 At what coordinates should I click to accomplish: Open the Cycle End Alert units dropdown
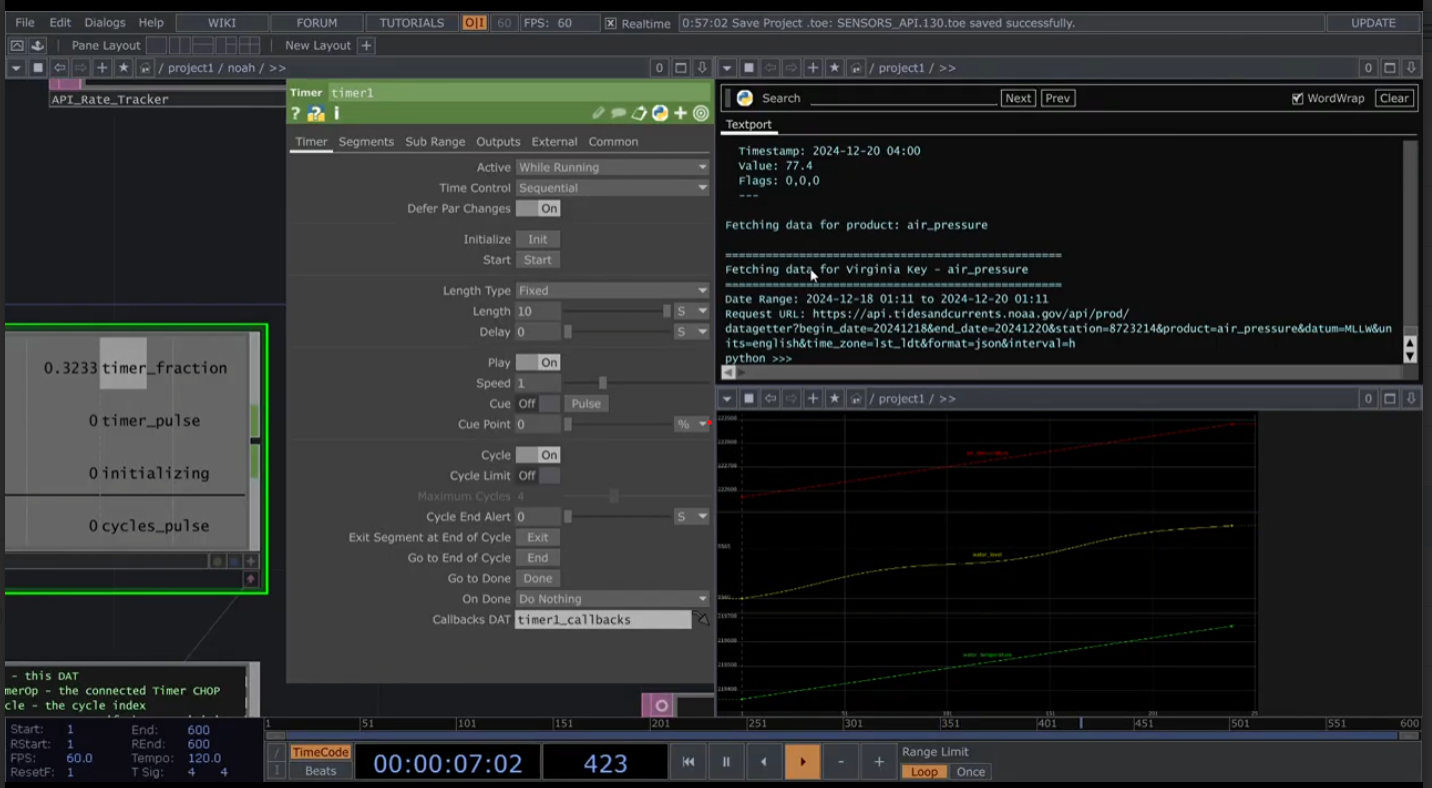[x=691, y=516]
